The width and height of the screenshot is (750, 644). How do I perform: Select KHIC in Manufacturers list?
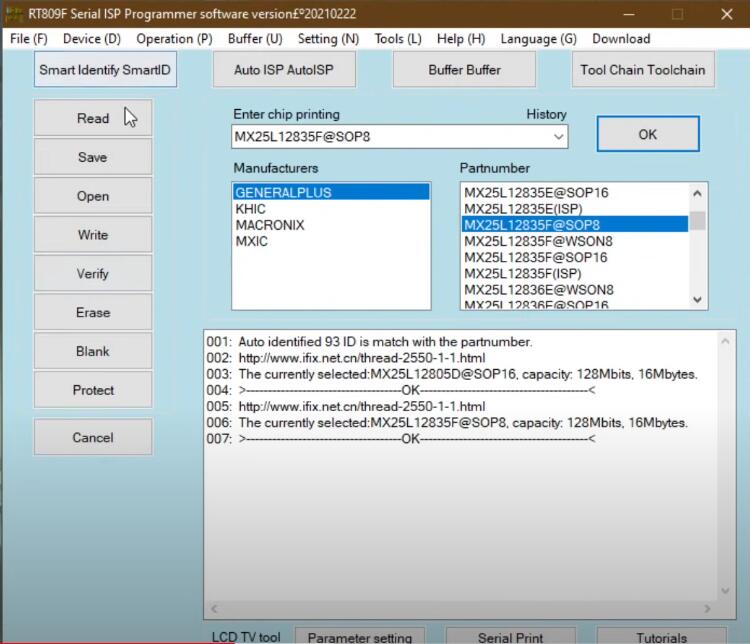pos(331,209)
